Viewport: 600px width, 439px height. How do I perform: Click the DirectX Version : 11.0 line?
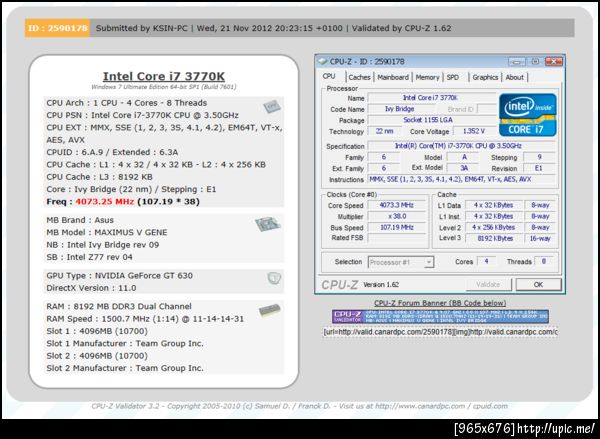click(x=91, y=288)
